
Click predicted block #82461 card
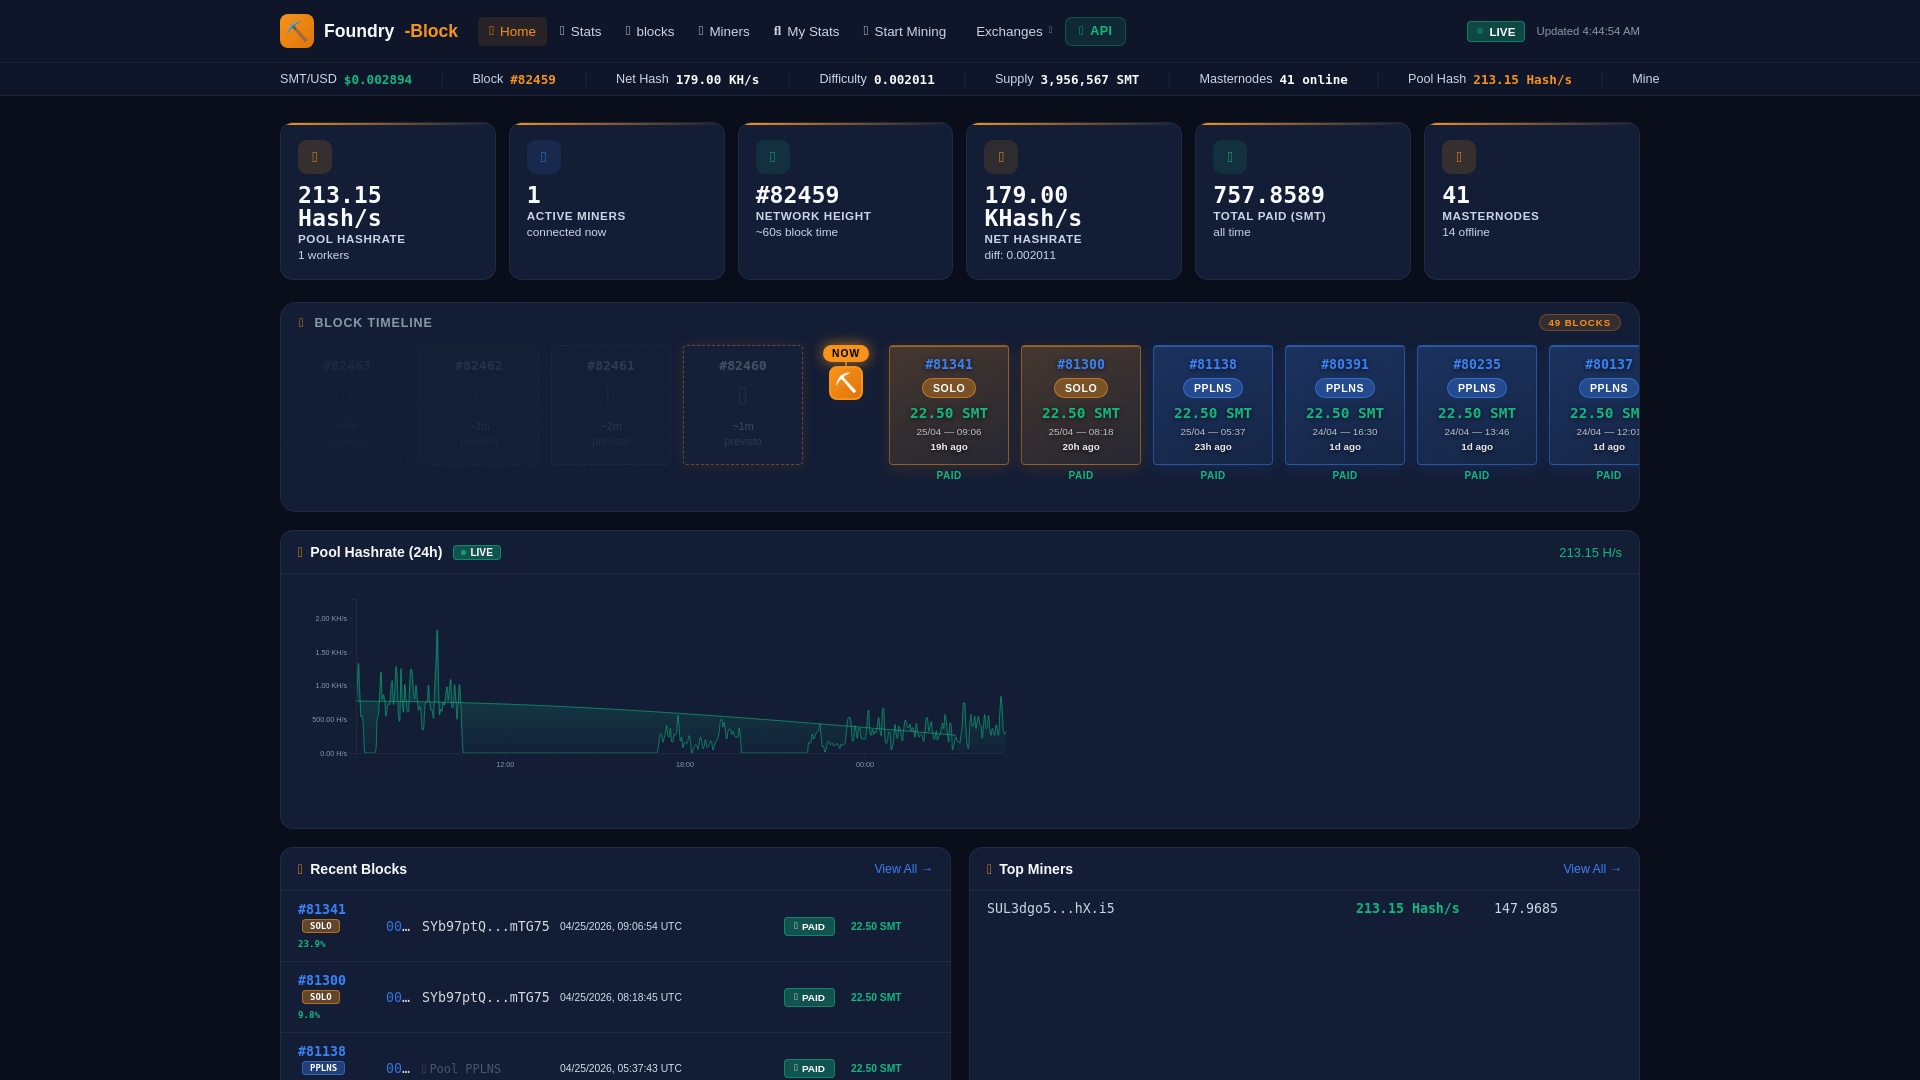click(x=611, y=405)
